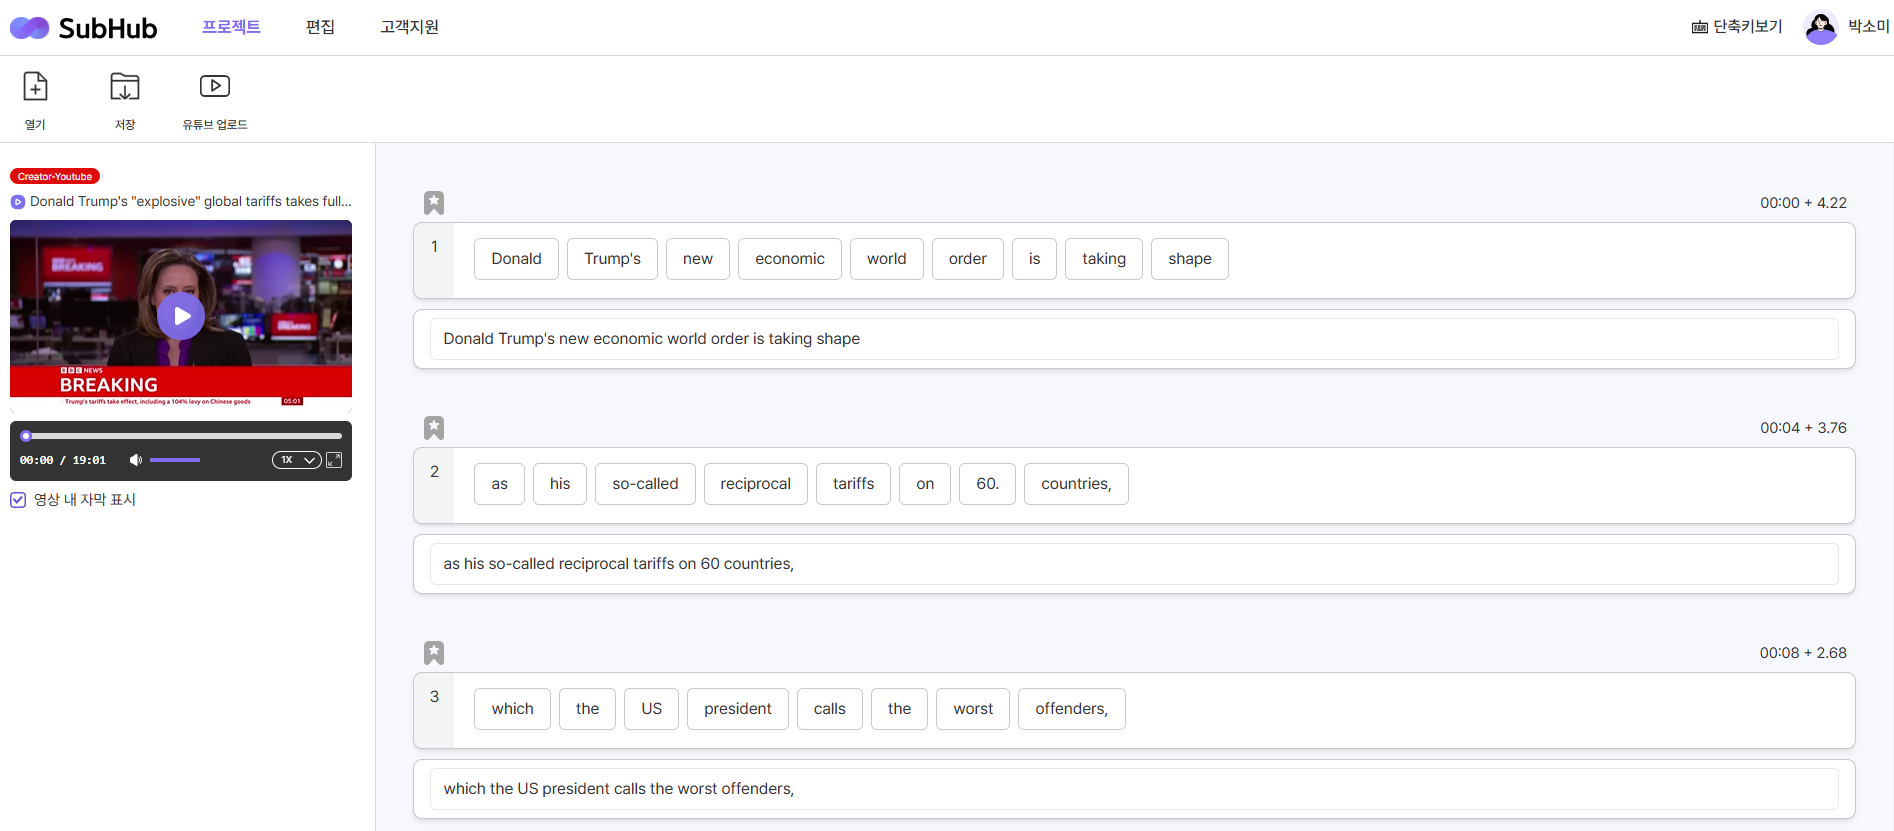Screen dimensions: 1894x831
Task: Edit subtitle text field starting "as his so-called"
Action: [x=1134, y=564]
